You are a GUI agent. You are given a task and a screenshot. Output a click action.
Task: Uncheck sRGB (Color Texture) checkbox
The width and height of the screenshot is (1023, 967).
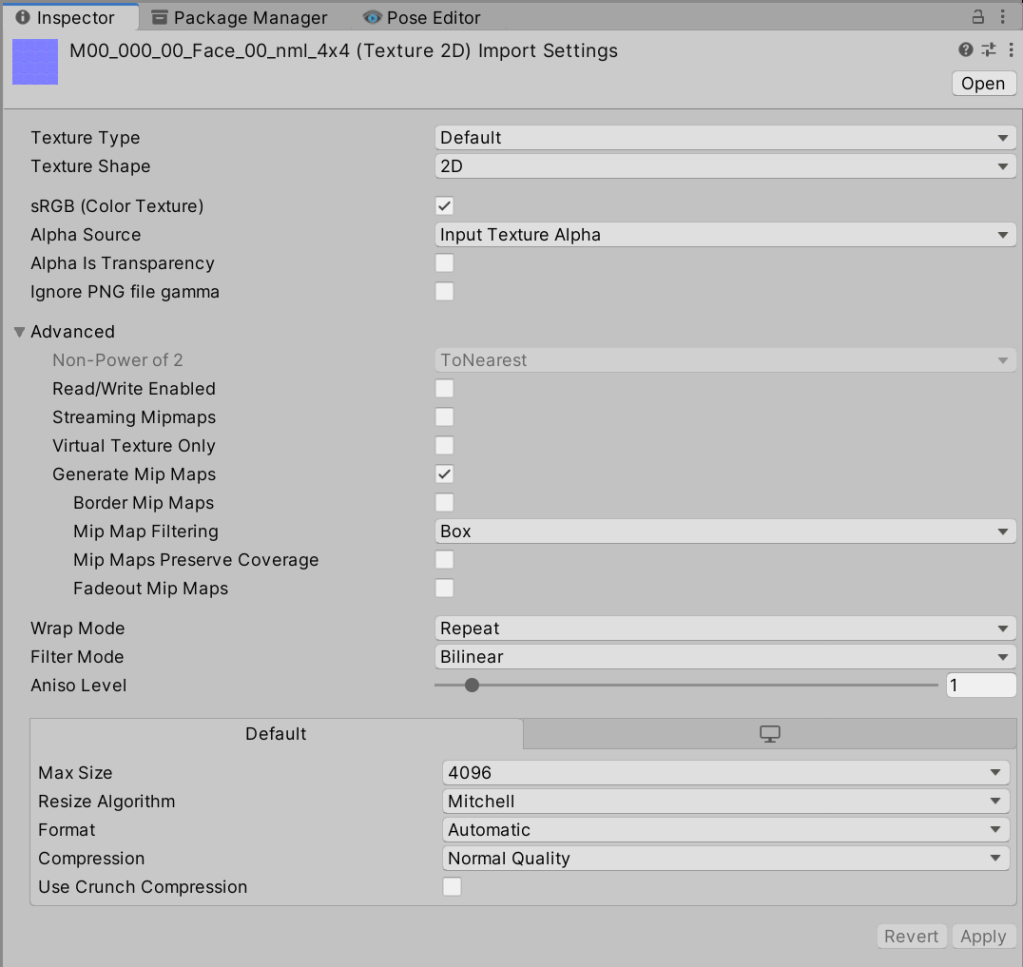click(444, 206)
